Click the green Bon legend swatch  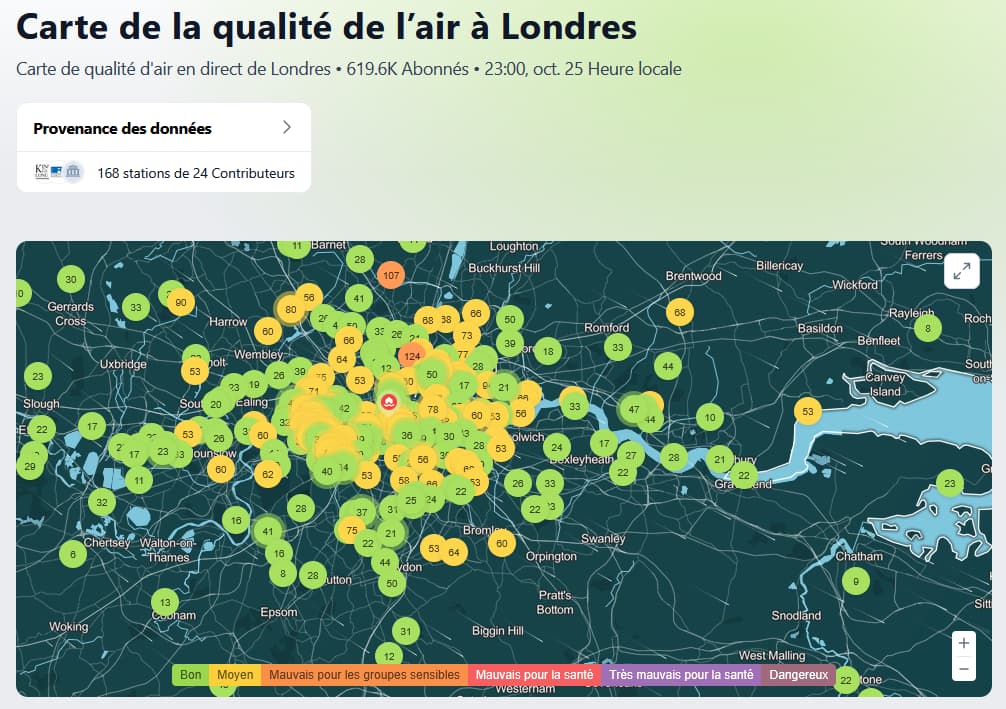click(190, 675)
